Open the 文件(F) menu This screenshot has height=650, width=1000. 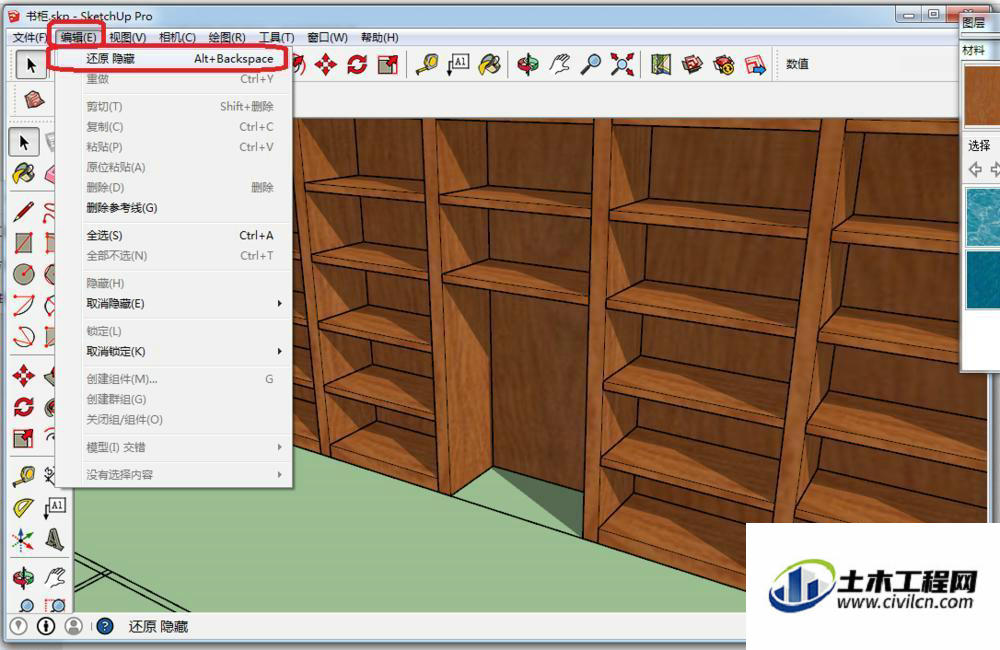[x=29, y=38]
